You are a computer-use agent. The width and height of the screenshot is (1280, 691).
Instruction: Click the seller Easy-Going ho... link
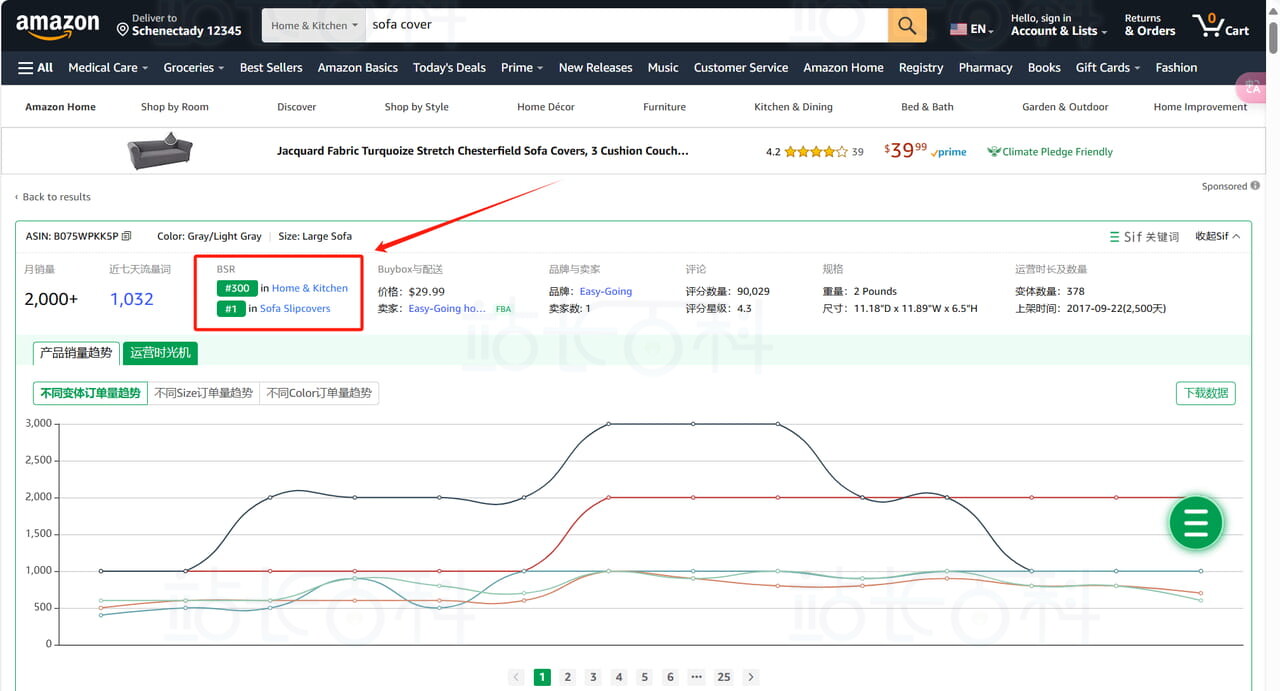[x=447, y=309]
